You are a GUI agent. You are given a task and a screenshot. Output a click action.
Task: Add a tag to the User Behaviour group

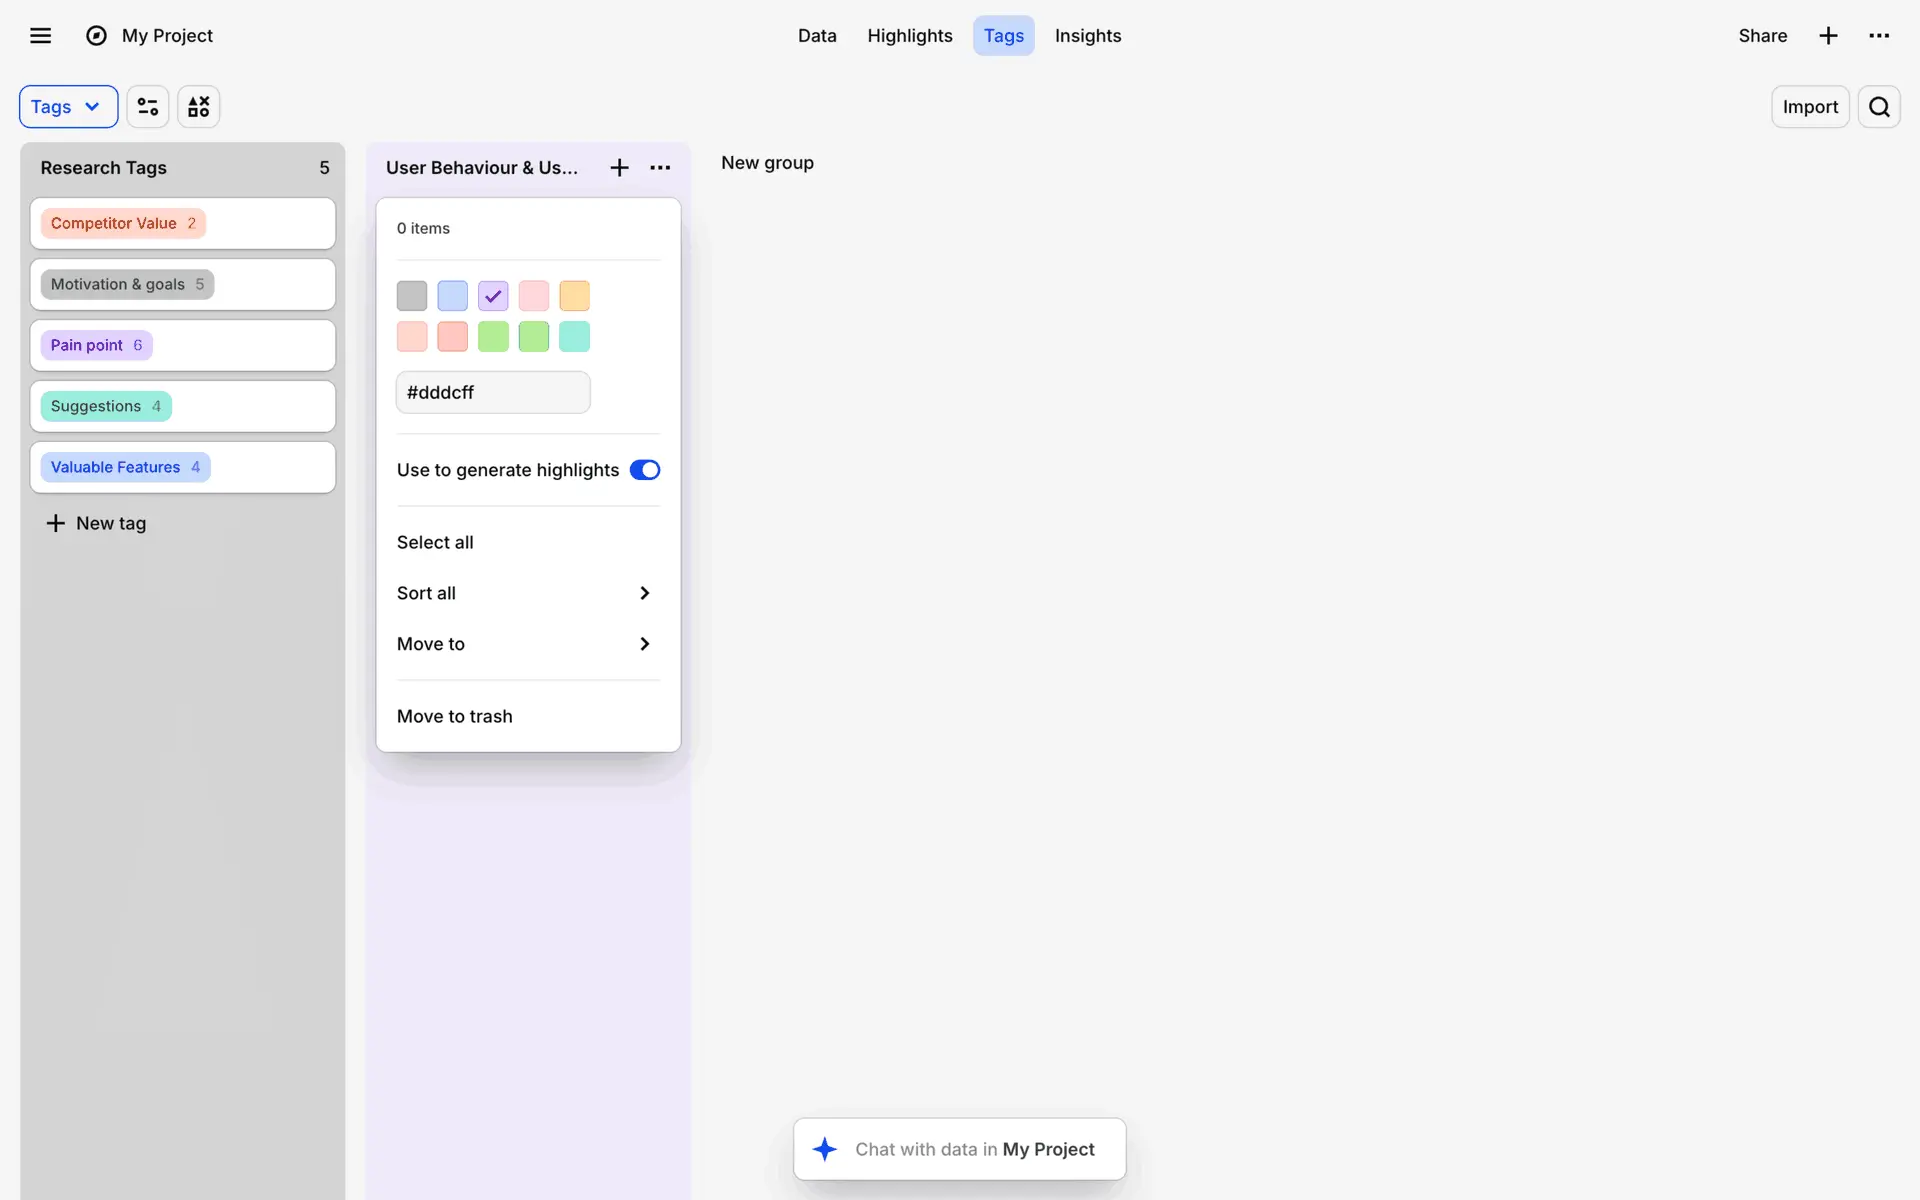619,168
